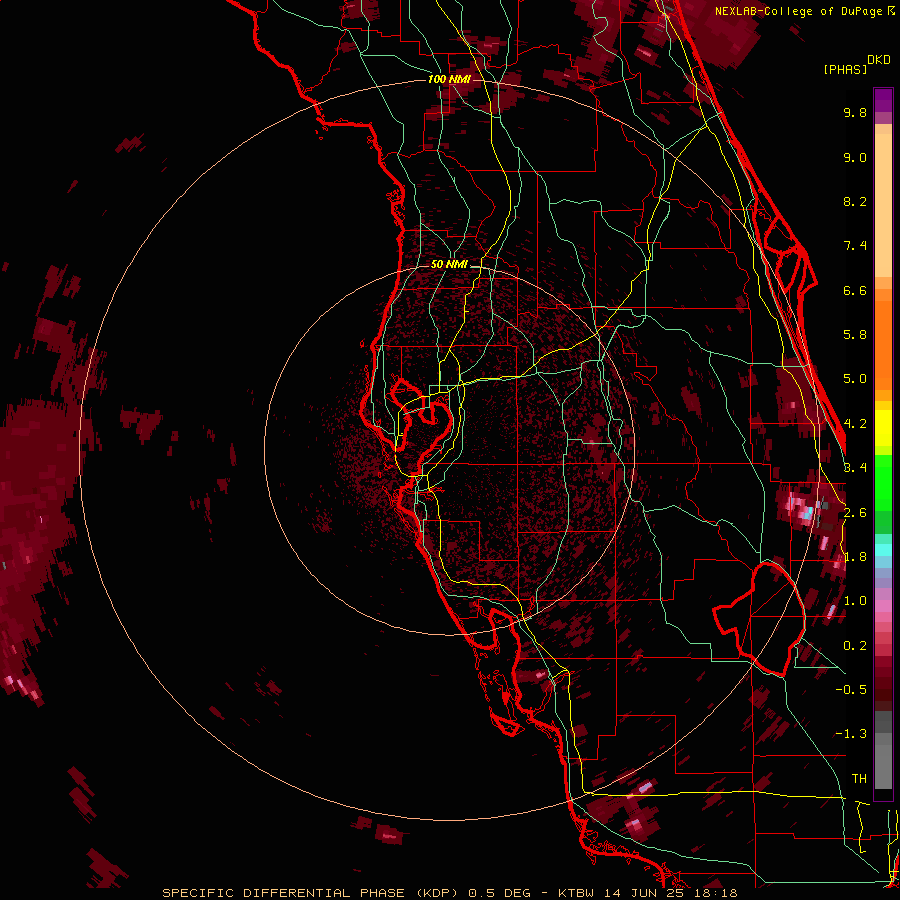Pick the yellow segment of the color bar
Screen dimensions: 900x900
click(883, 428)
